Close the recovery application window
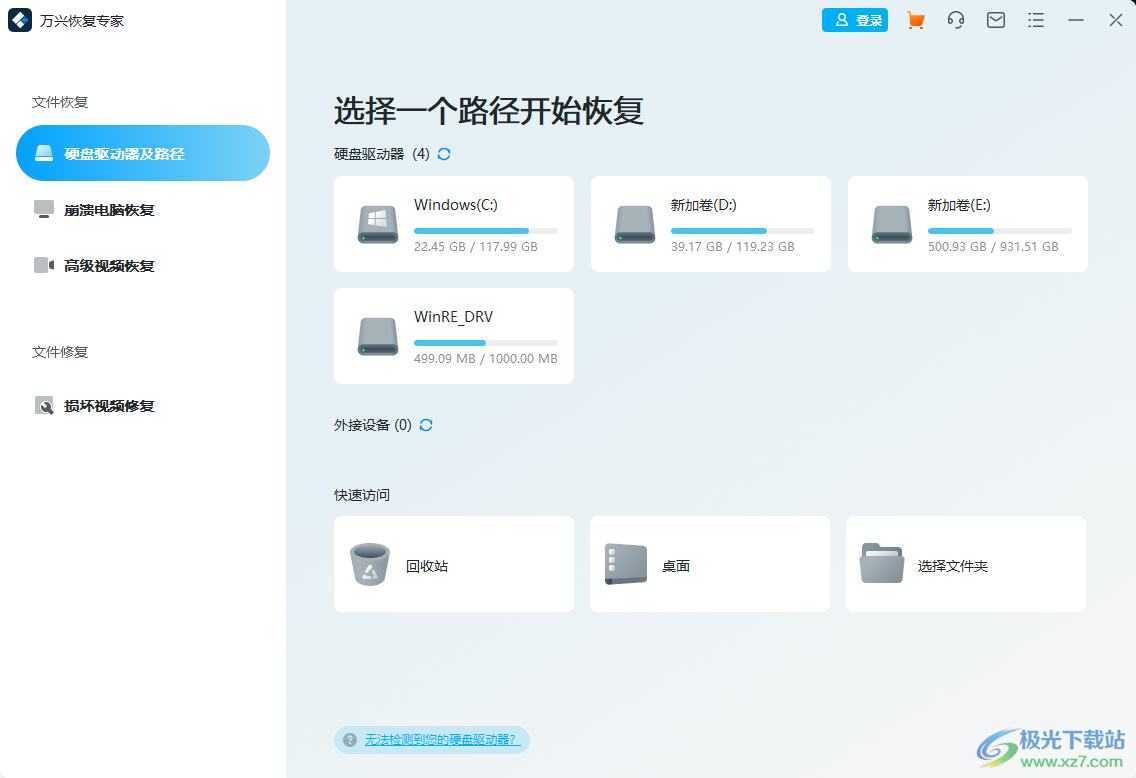Screen dimensions: 1136x778 coord(1116,20)
